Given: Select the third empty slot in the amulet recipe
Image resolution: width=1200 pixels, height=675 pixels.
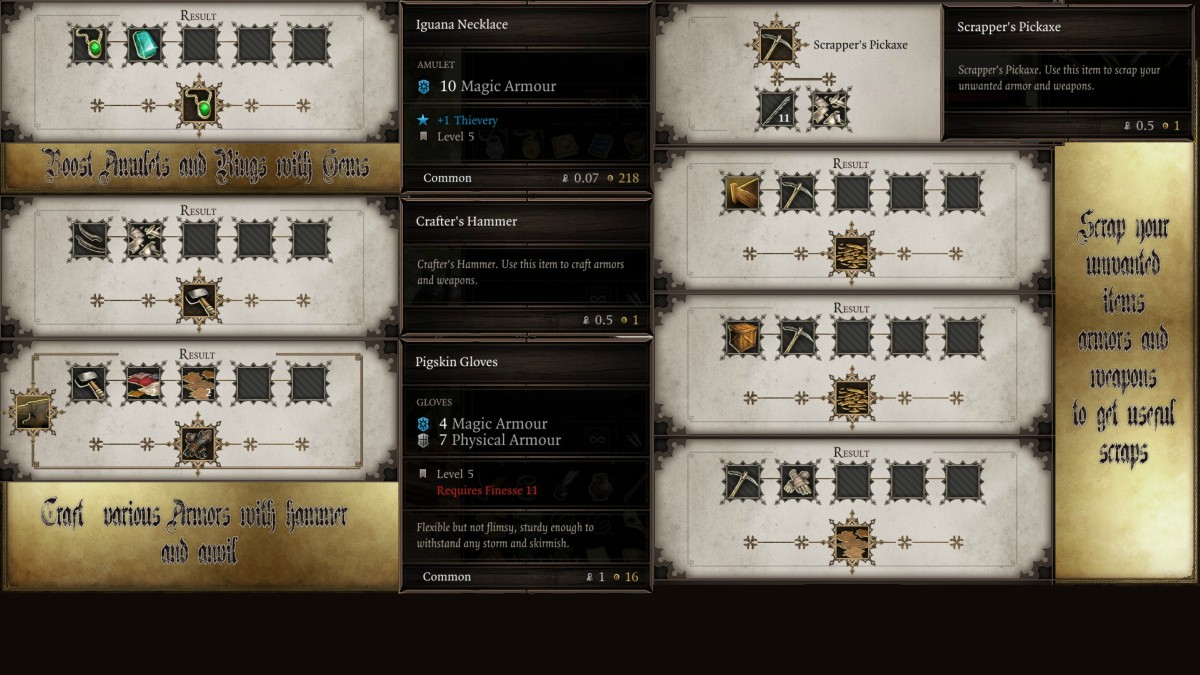Looking at the screenshot, I should click(x=309, y=45).
